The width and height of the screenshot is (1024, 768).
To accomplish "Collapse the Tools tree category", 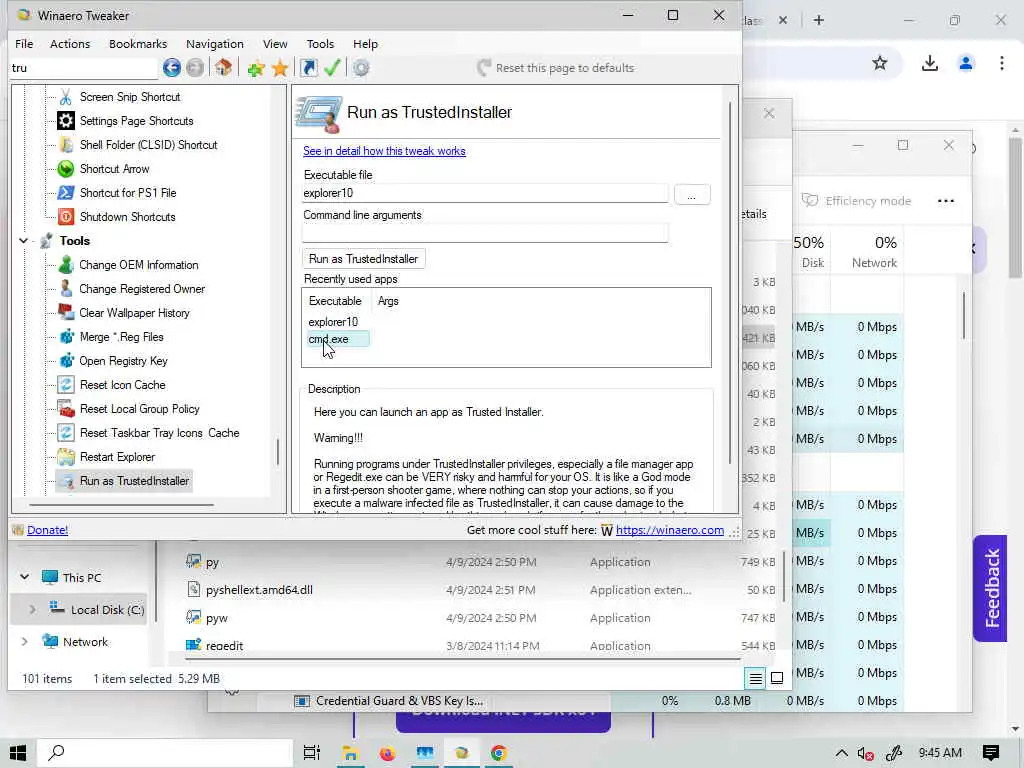I will pos(24,241).
